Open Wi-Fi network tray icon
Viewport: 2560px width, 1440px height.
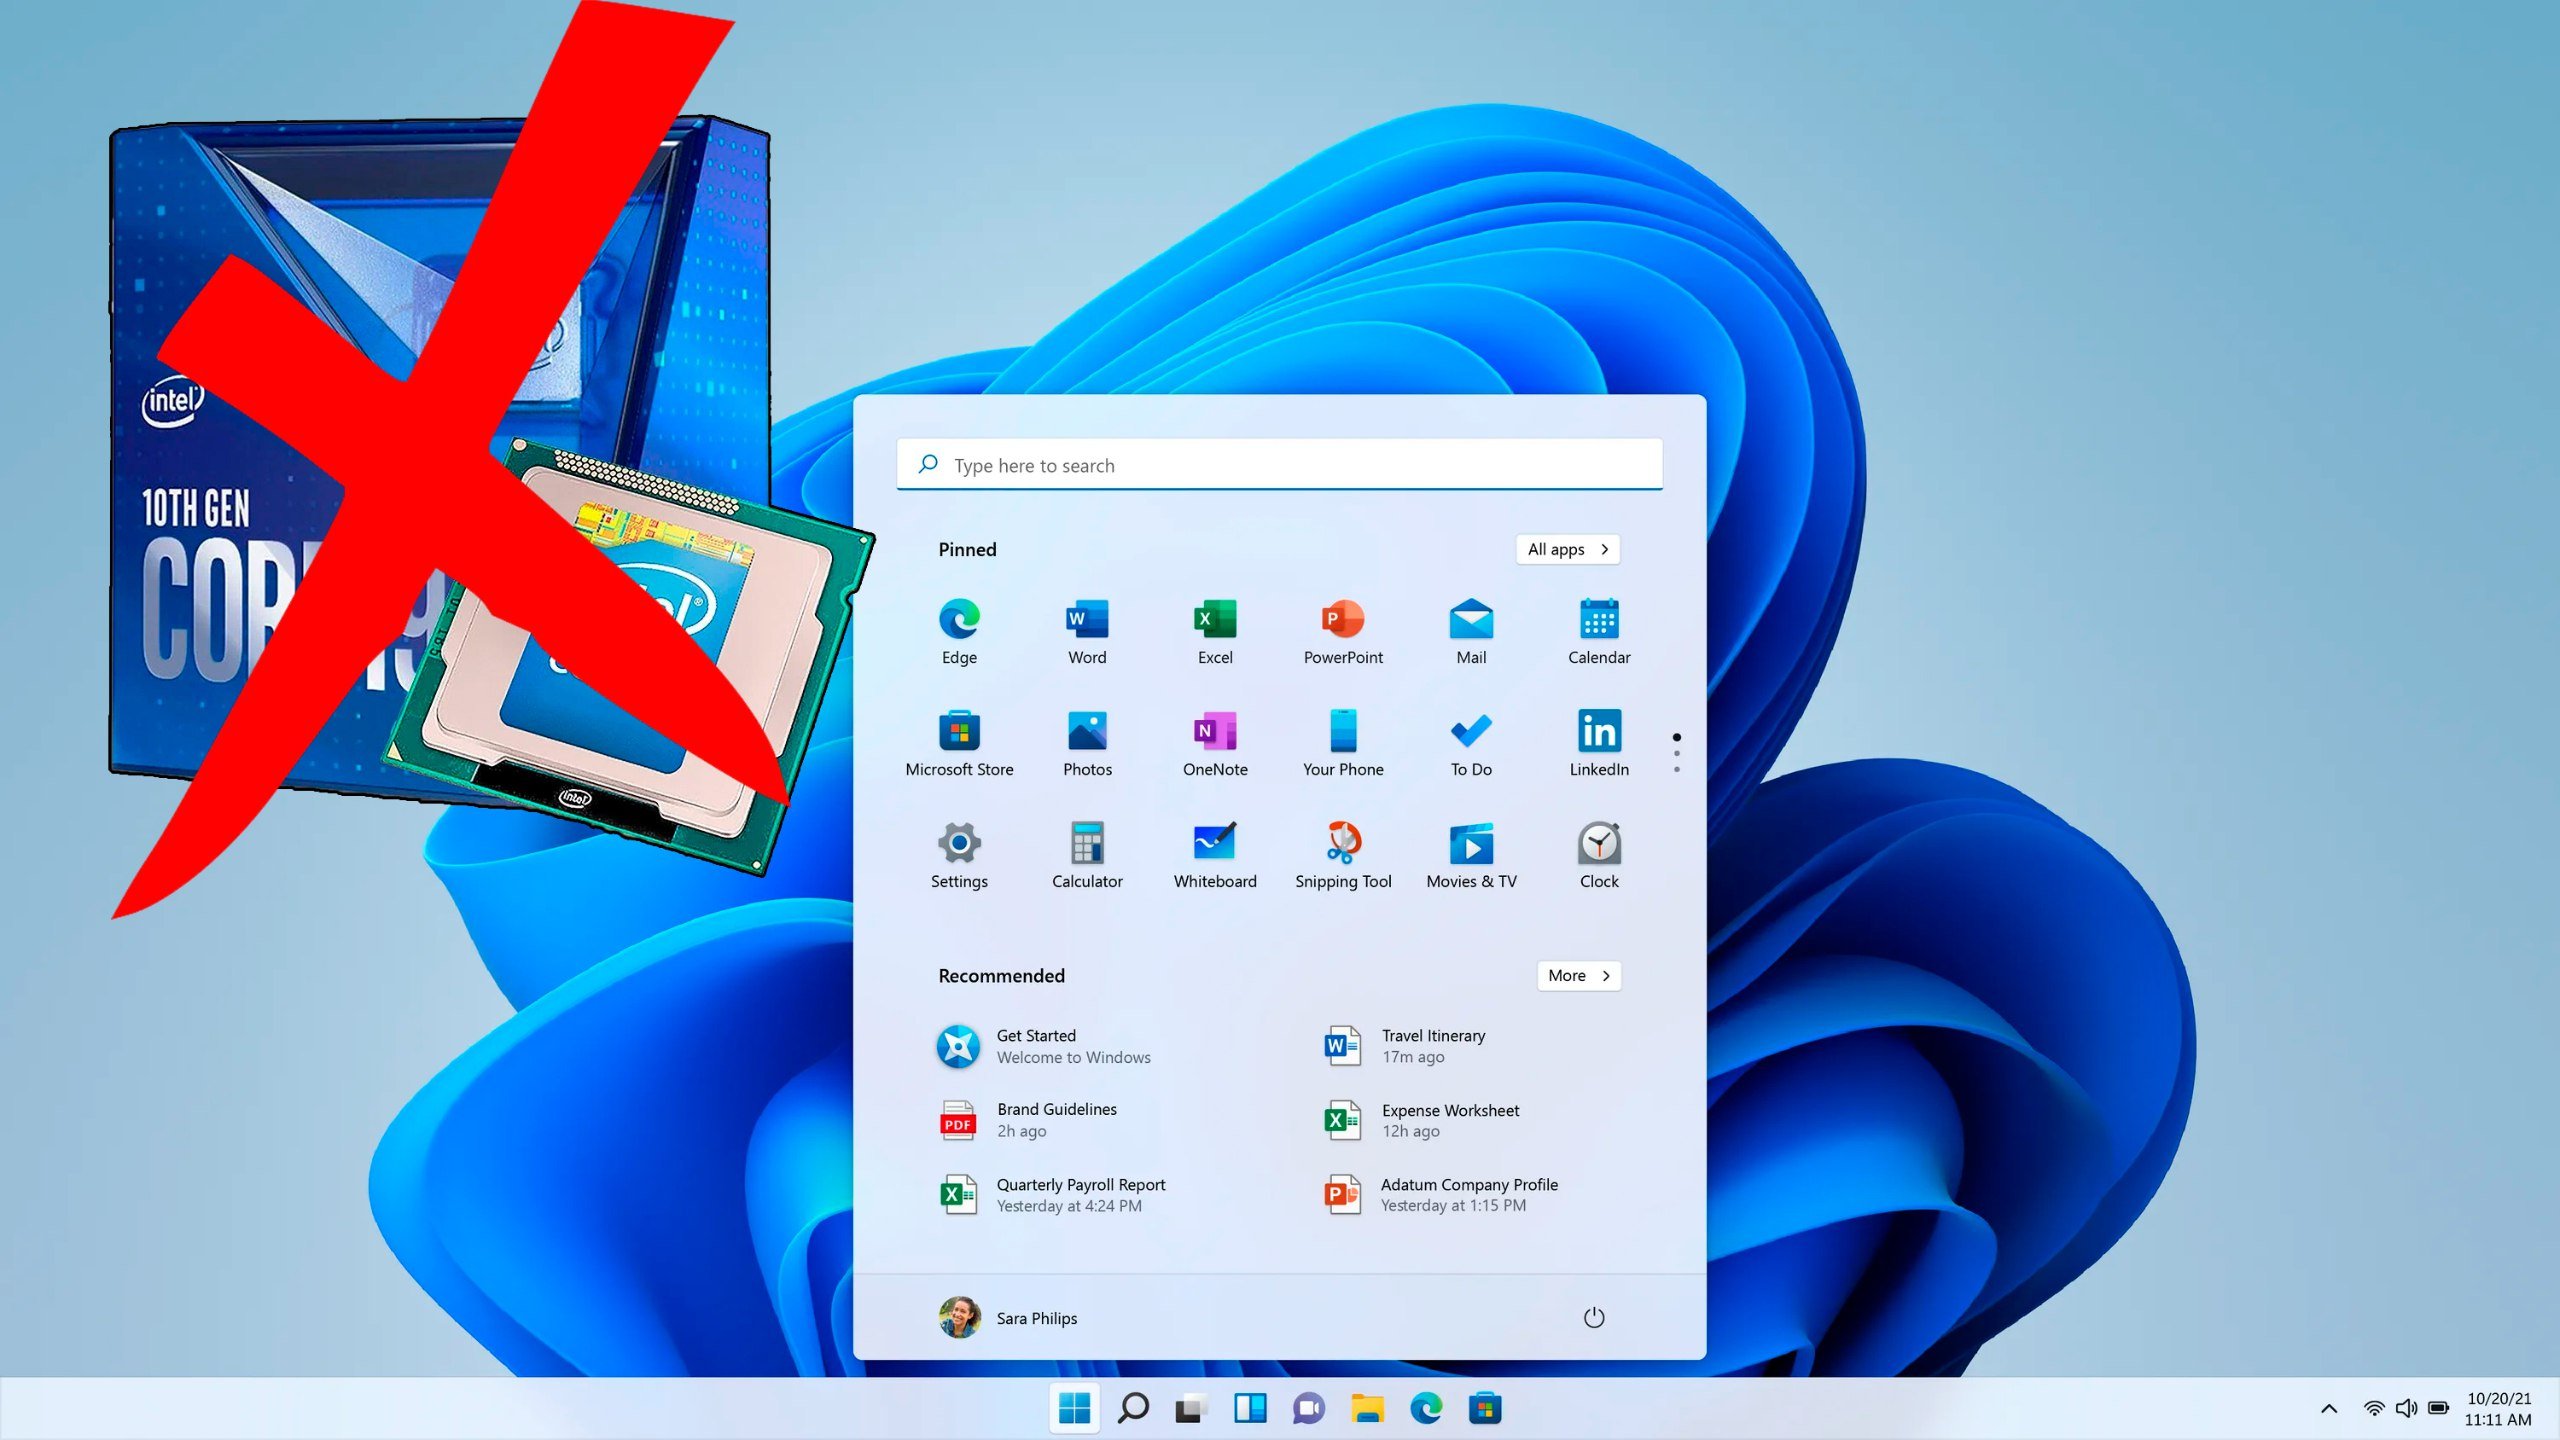pos(2374,1408)
